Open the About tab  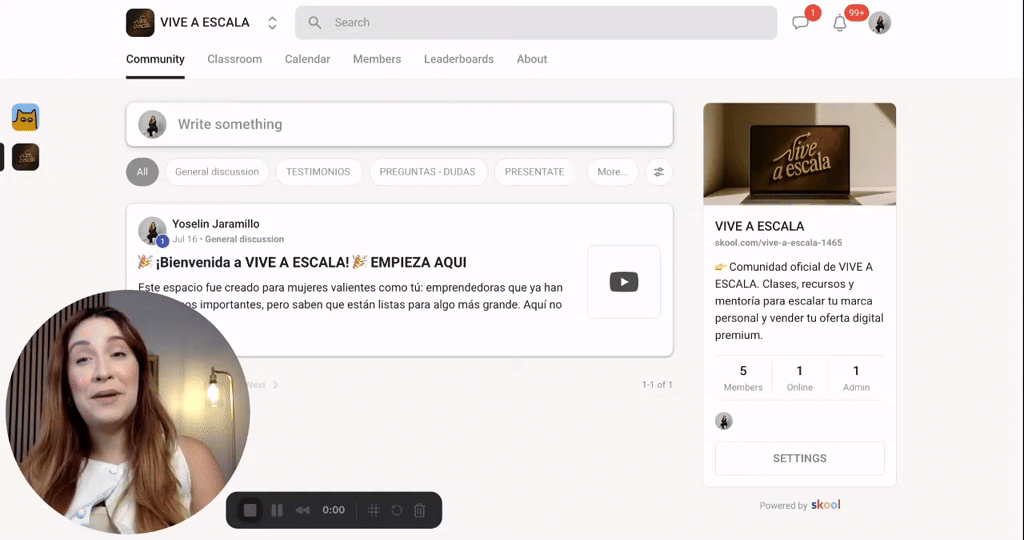(532, 59)
